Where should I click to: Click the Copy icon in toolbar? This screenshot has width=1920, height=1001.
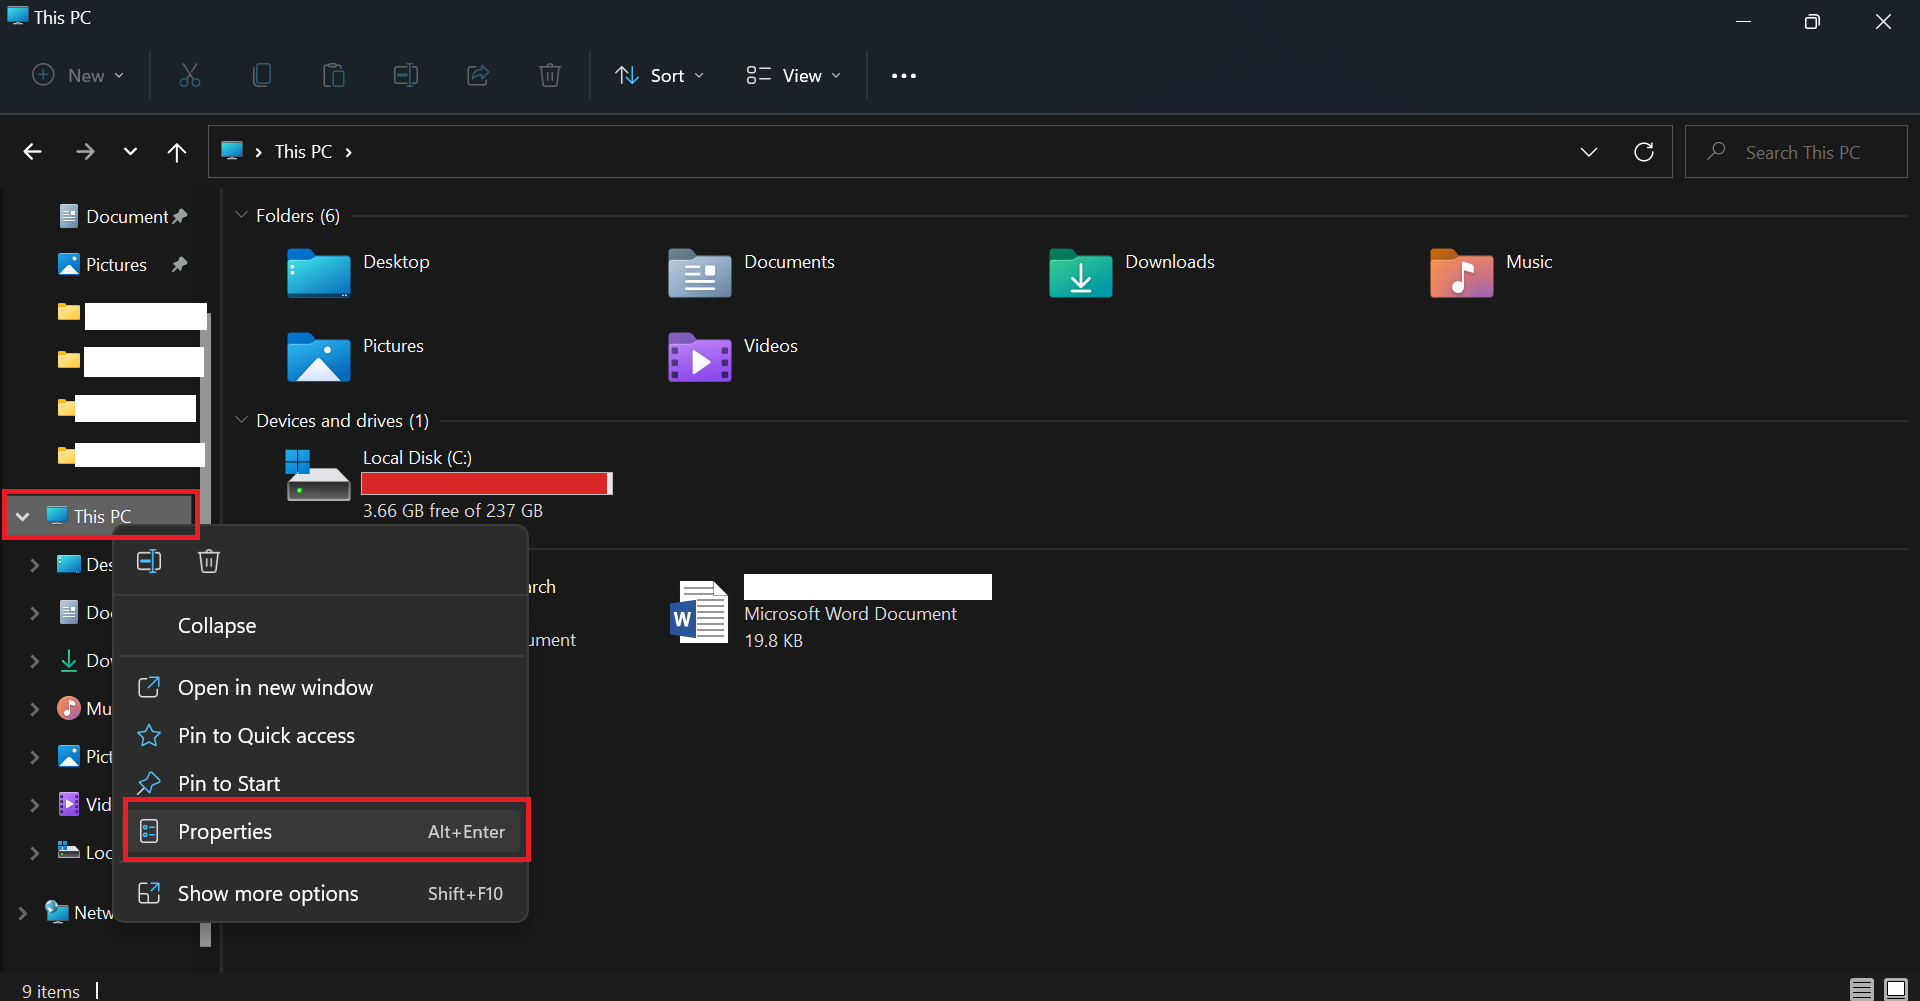click(x=262, y=76)
